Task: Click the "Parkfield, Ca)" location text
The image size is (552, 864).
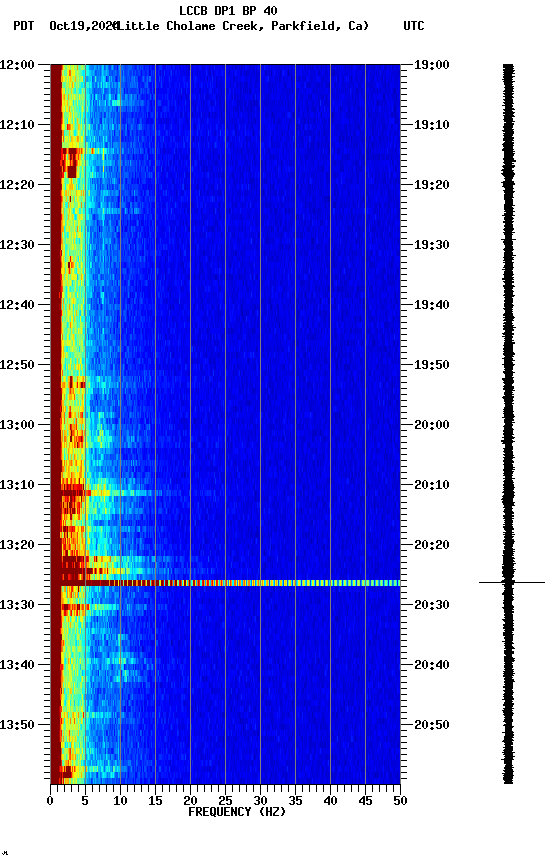Action: (320, 26)
